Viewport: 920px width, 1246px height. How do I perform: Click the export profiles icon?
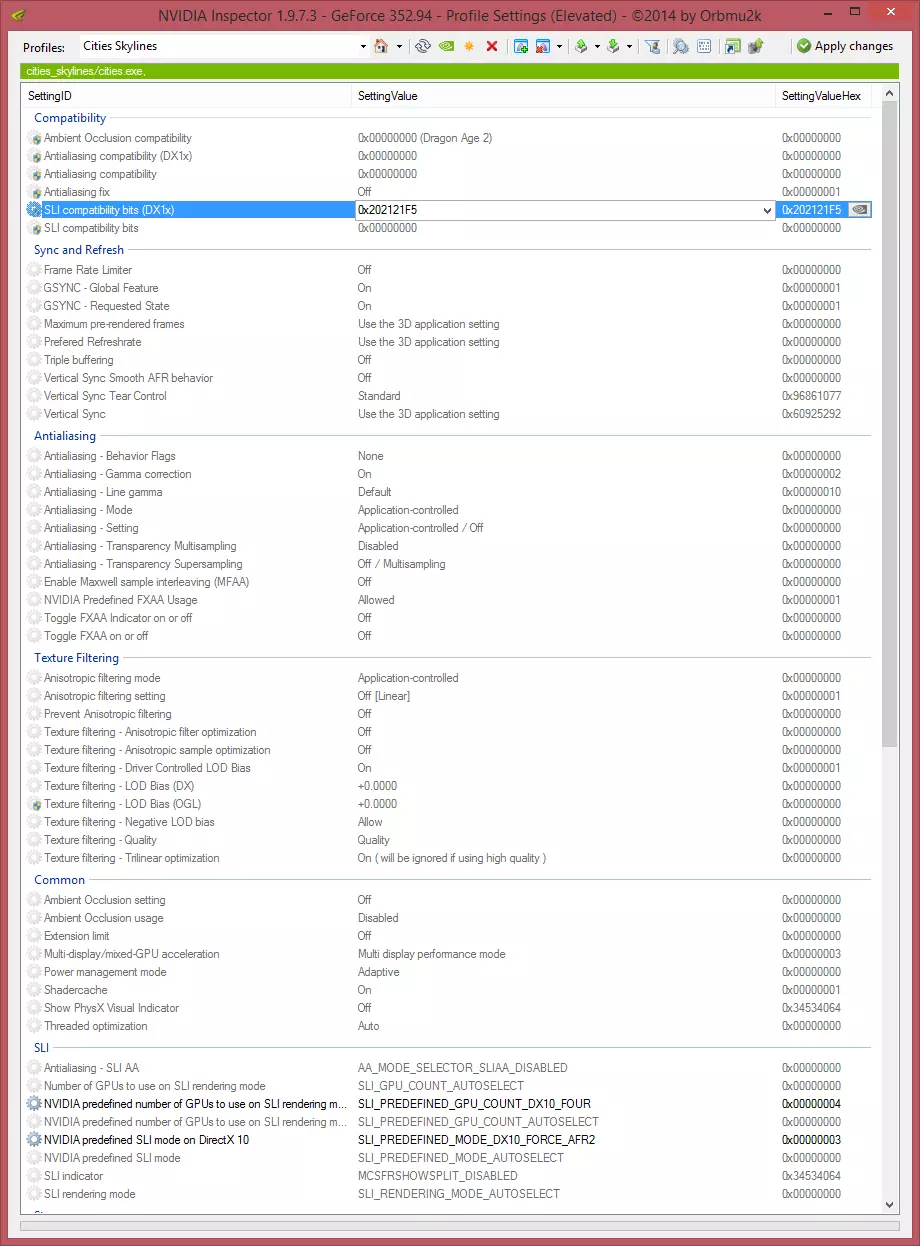tap(581, 46)
